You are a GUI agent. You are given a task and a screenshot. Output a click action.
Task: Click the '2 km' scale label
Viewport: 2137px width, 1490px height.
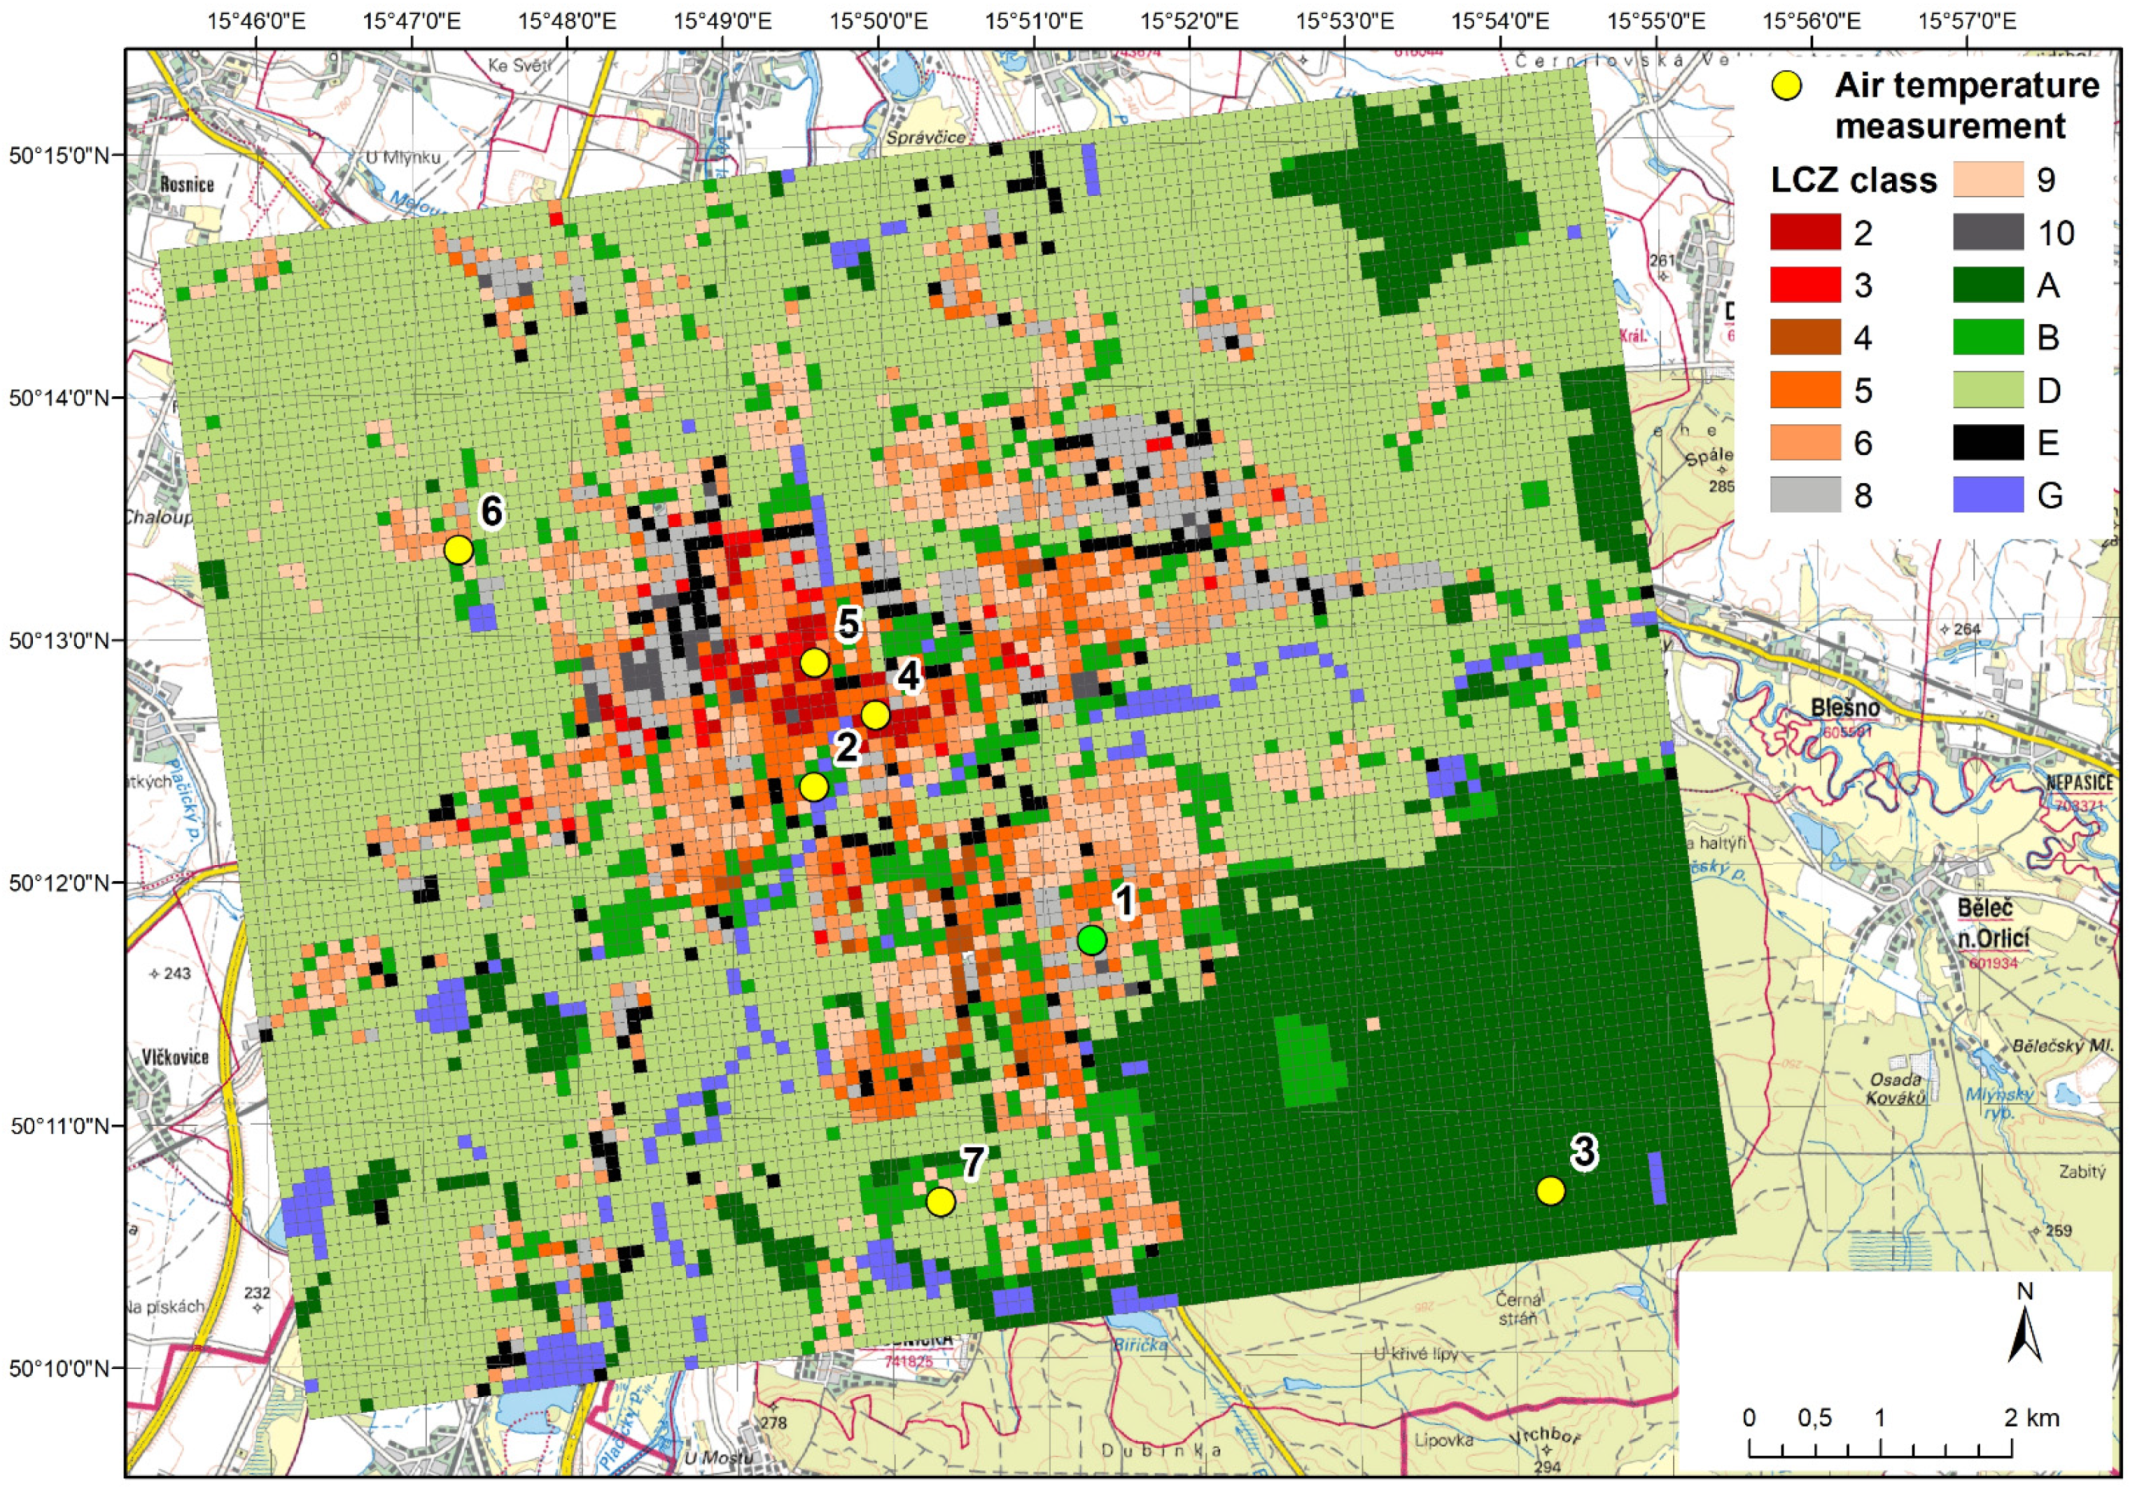[2032, 1417]
